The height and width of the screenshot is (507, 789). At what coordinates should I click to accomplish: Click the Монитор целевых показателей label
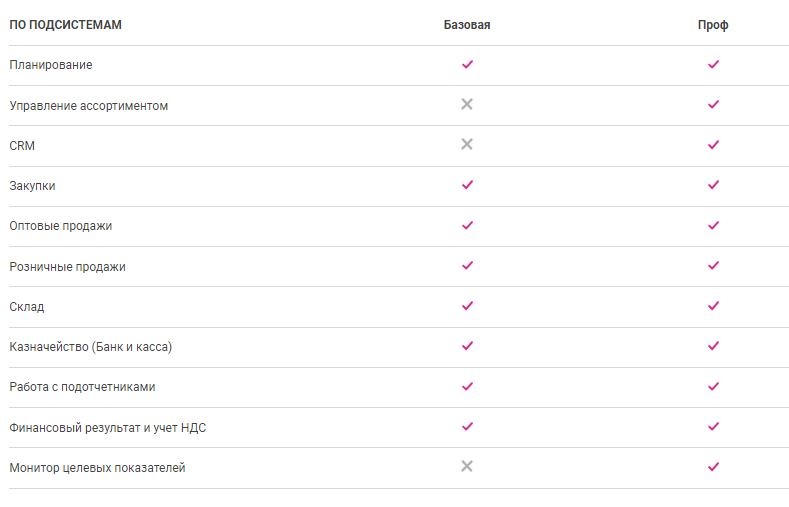[97, 467]
